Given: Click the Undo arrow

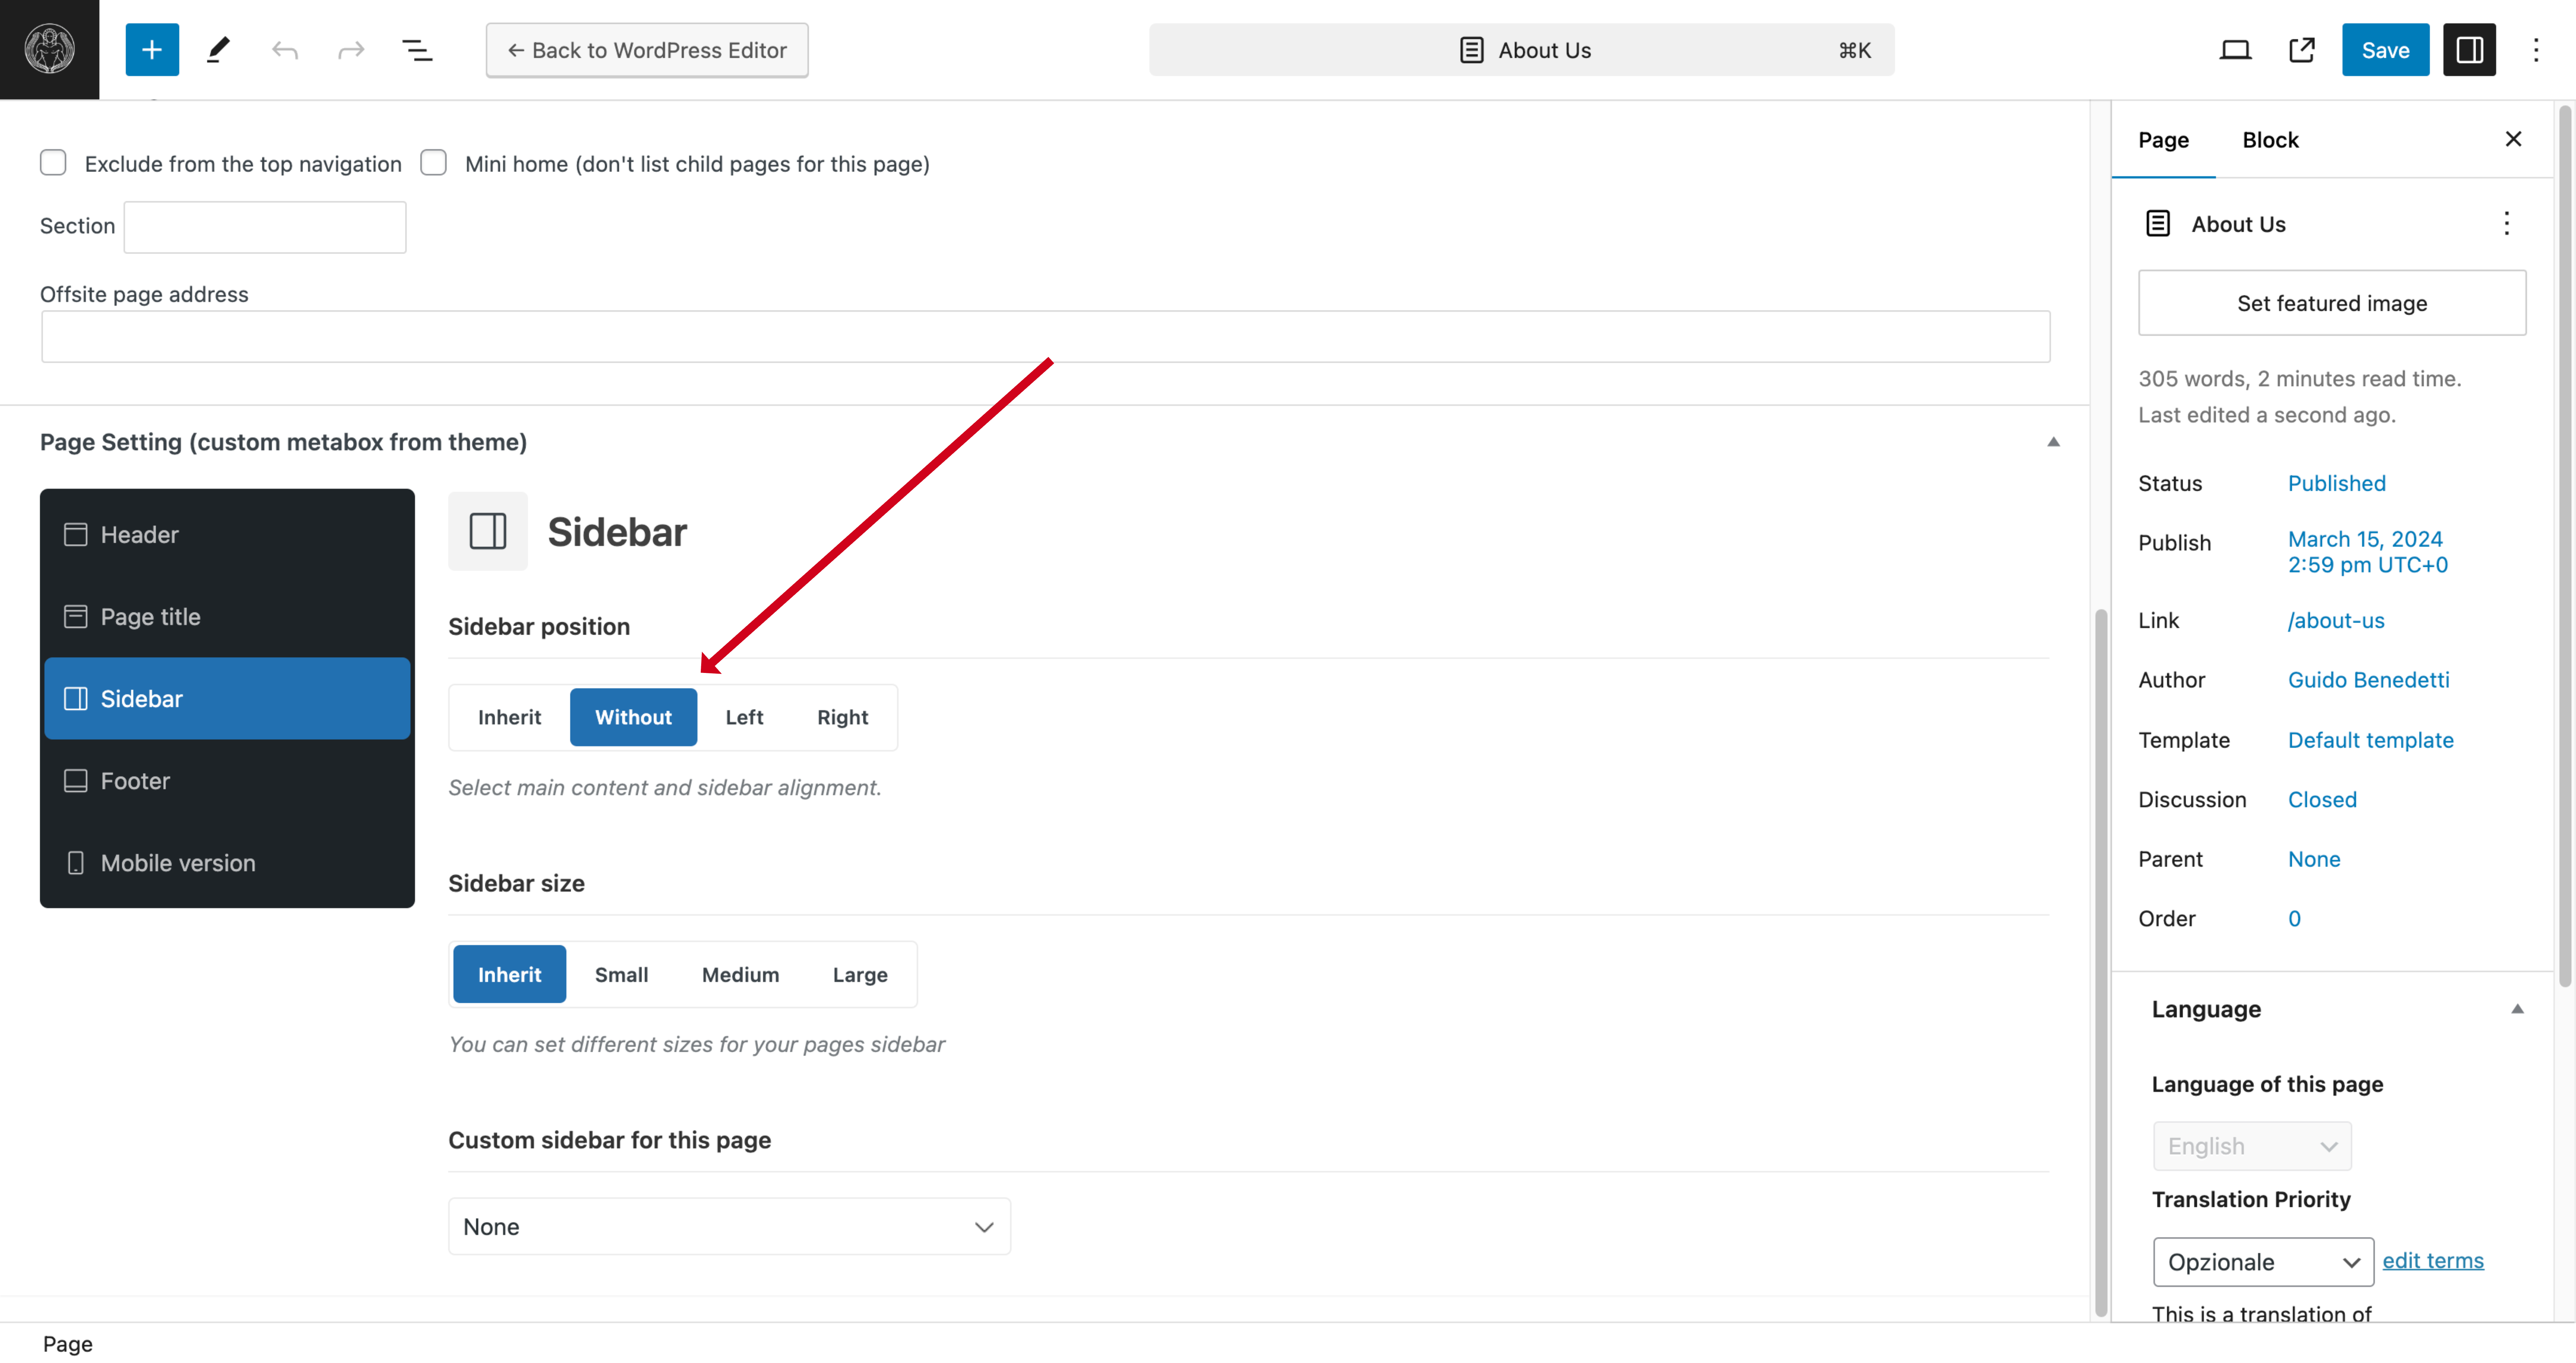Looking at the screenshot, I should [x=285, y=50].
